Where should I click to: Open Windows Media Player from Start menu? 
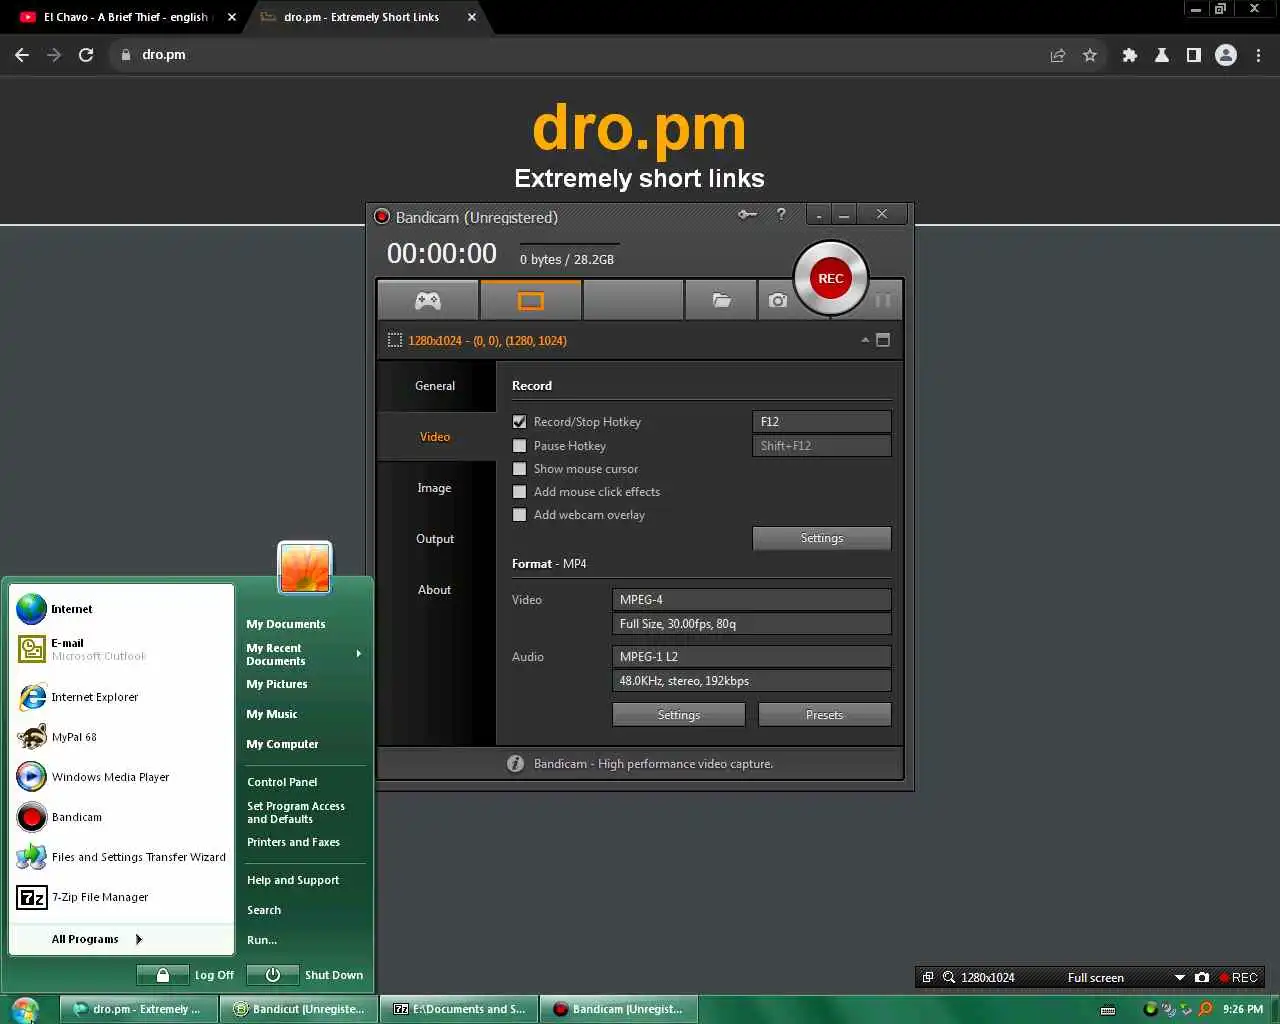122,777
